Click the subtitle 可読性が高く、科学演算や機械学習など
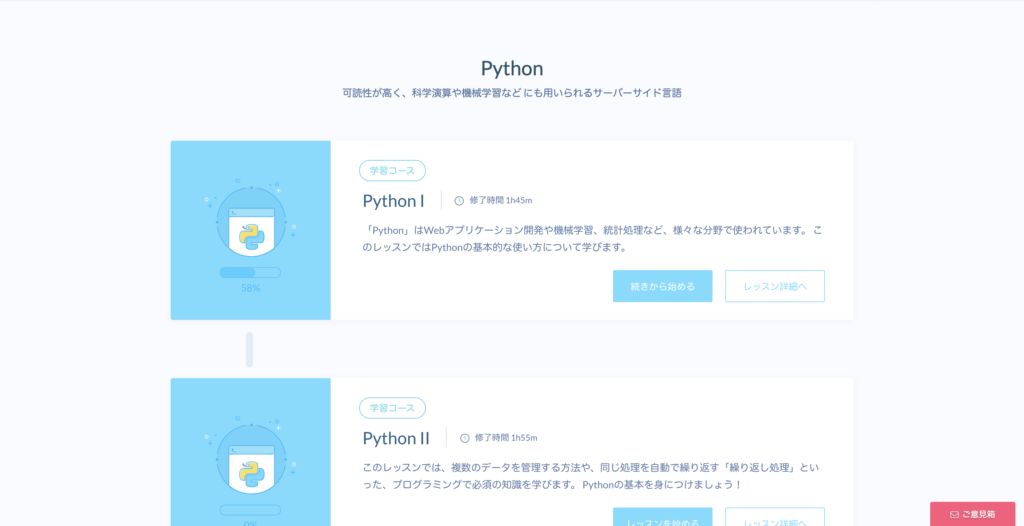 click(512, 93)
